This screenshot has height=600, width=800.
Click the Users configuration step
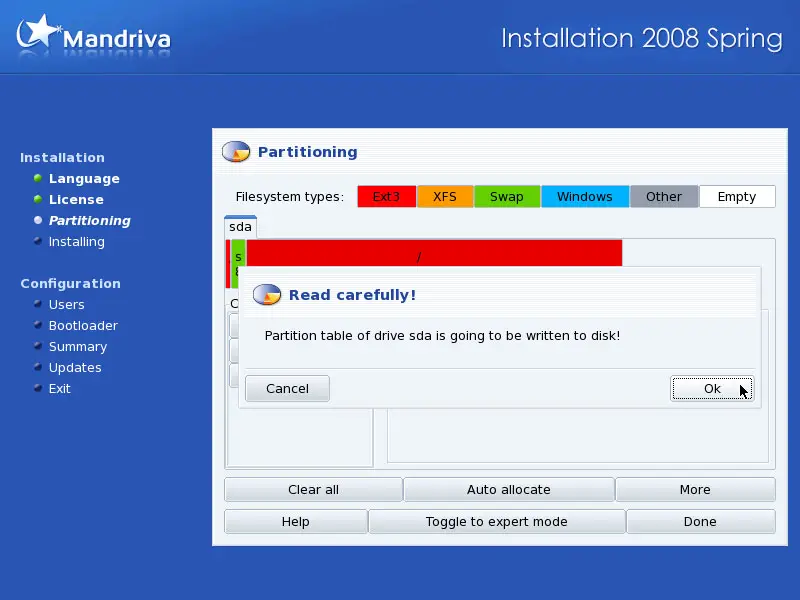click(66, 305)
